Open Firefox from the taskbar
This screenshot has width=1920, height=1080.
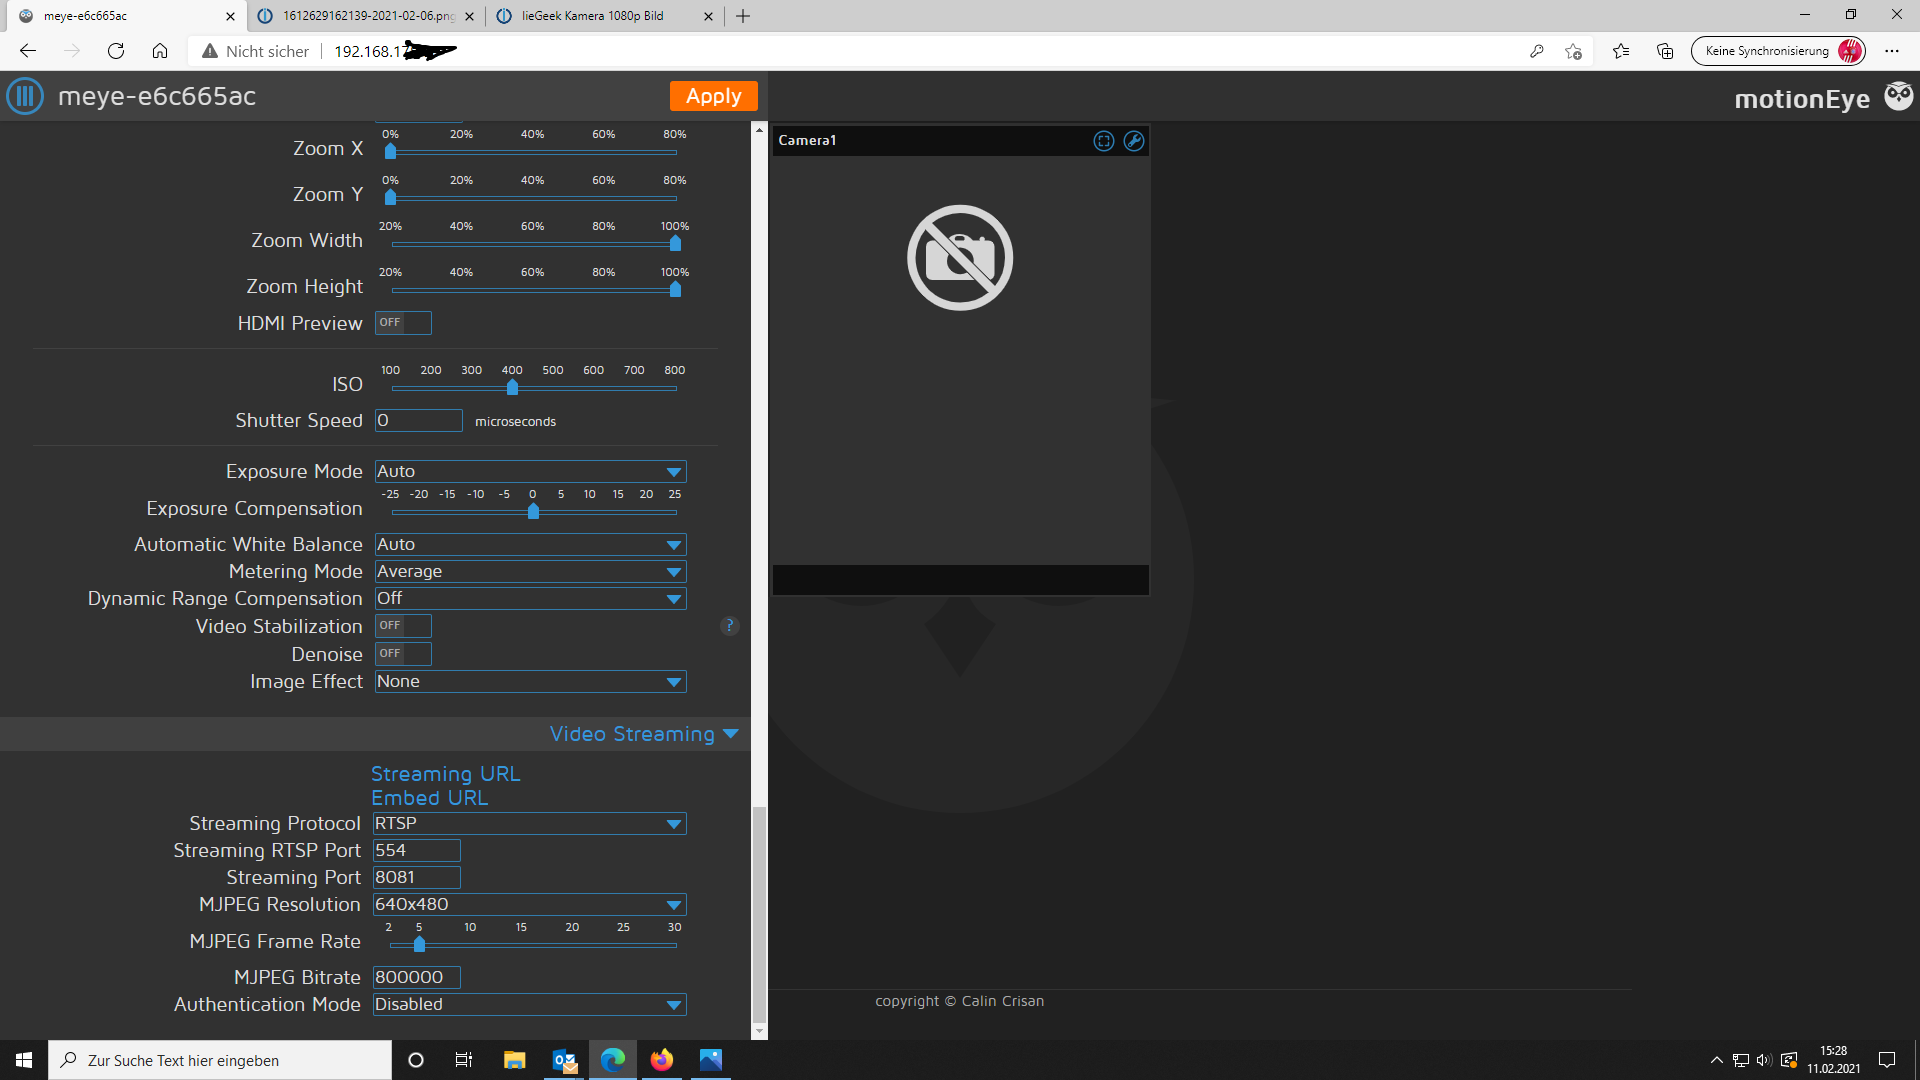click(x=661, y=1060)
